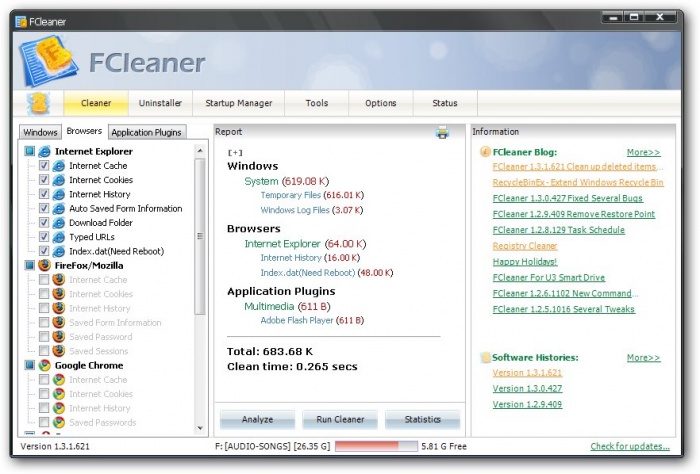Open the Uninstaller tab
Screen dimensions: 700x474
pos(160,103)
